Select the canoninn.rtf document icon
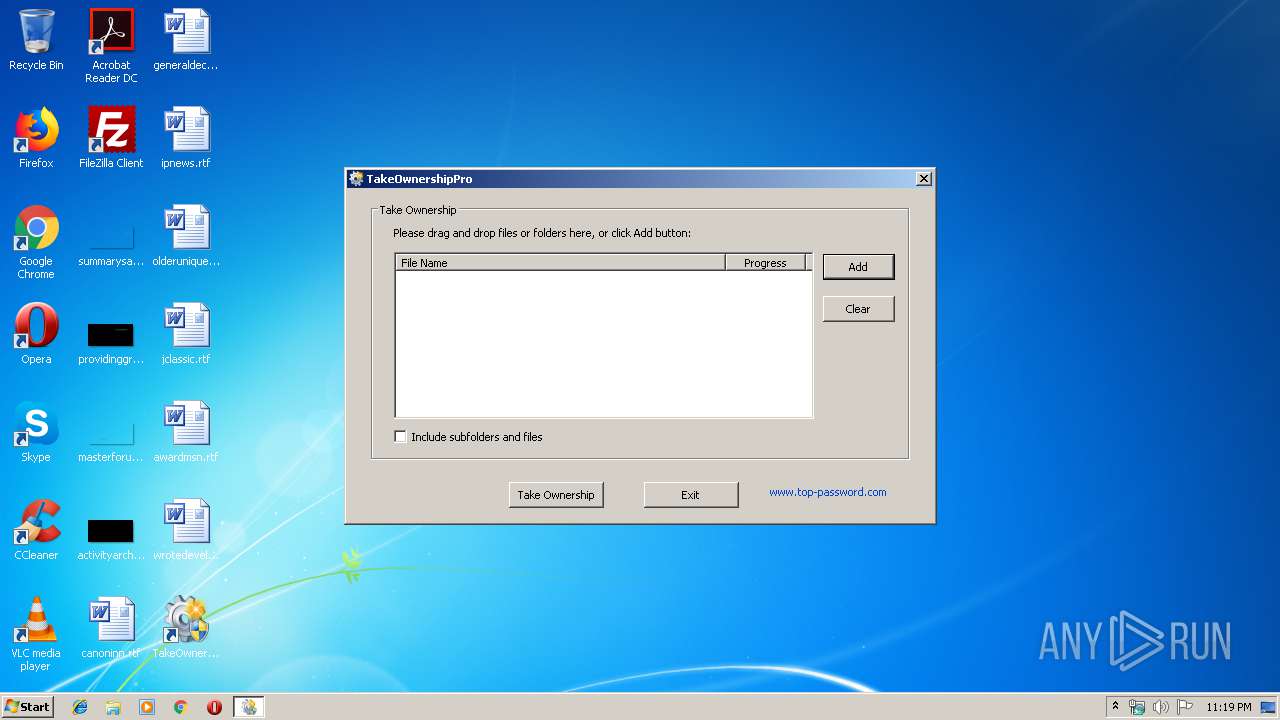The height and width of the screenshot is (720, 1280). tap(111, 628)
